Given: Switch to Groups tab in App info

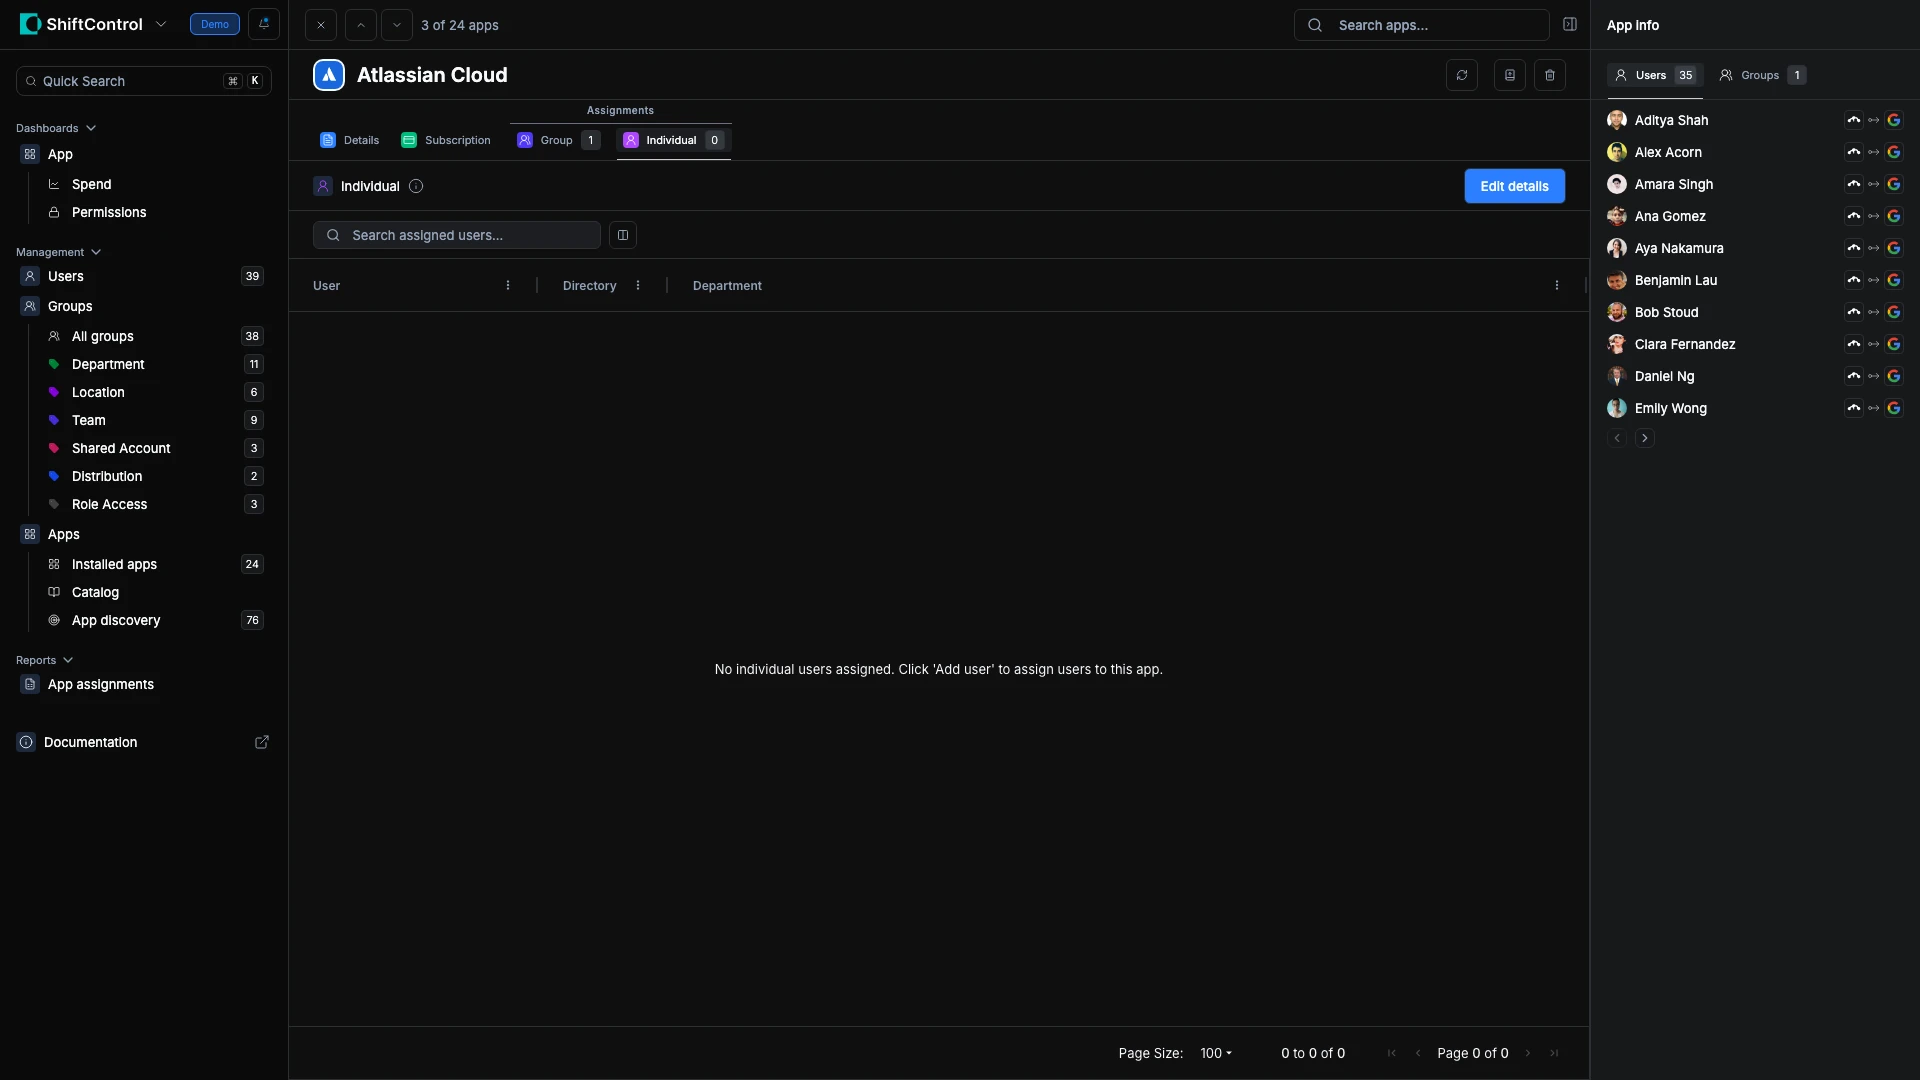Looking at the screenshot, I should tap(1761, 75).
